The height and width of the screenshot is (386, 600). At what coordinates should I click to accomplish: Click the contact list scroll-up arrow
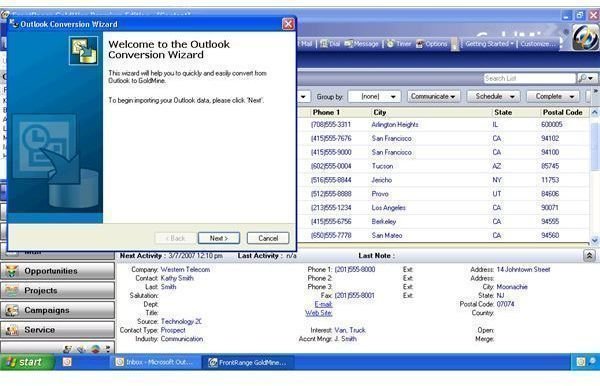pyautogui.click(x=595, y=112)
